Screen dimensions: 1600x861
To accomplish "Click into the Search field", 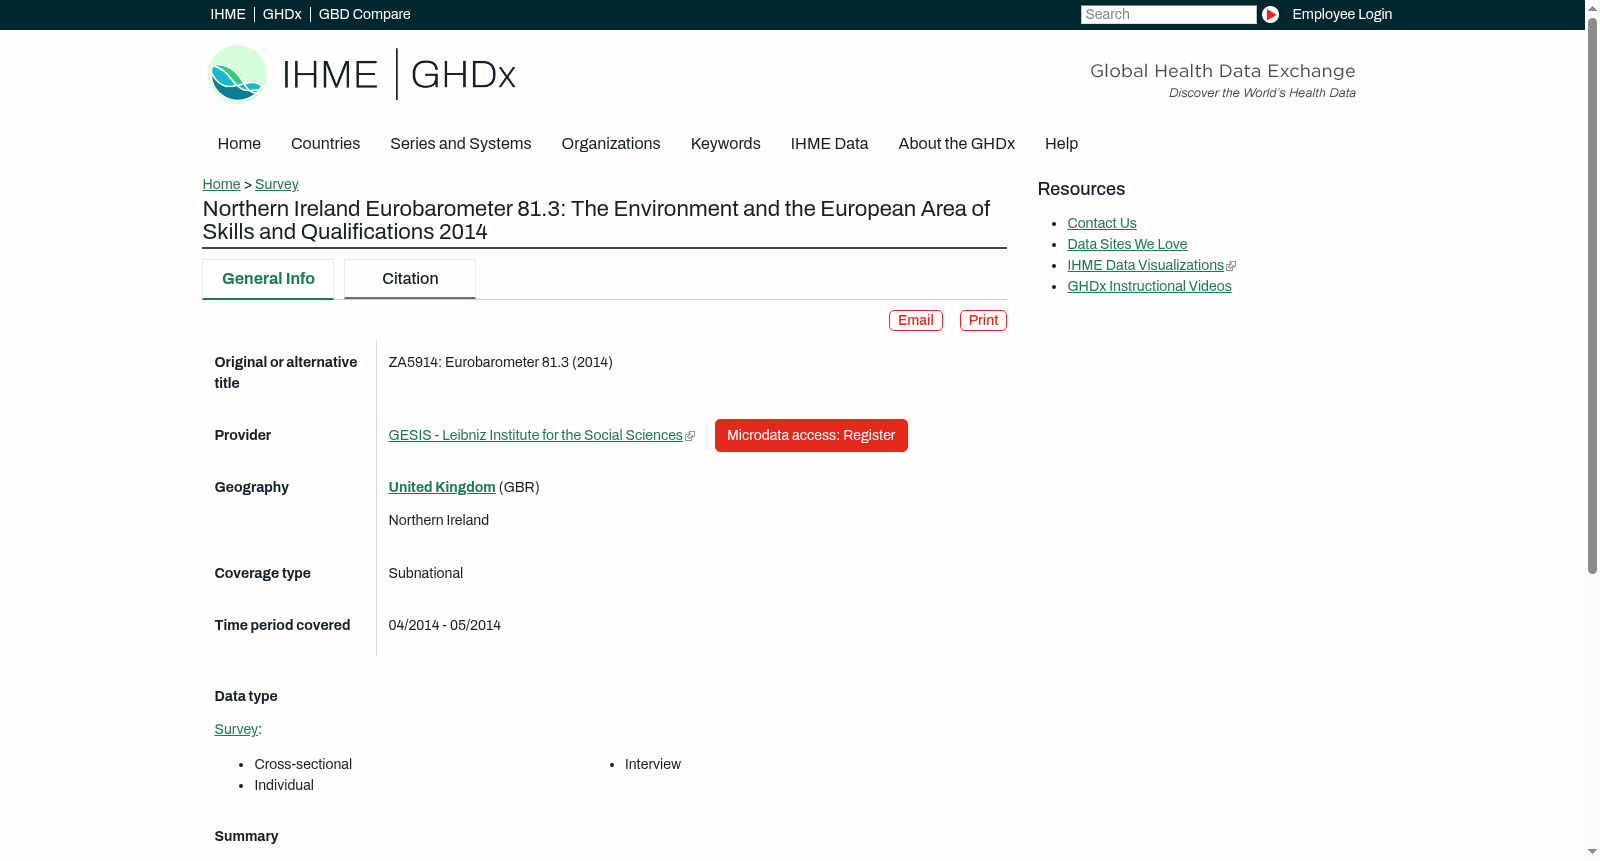I will (1168, 14).
